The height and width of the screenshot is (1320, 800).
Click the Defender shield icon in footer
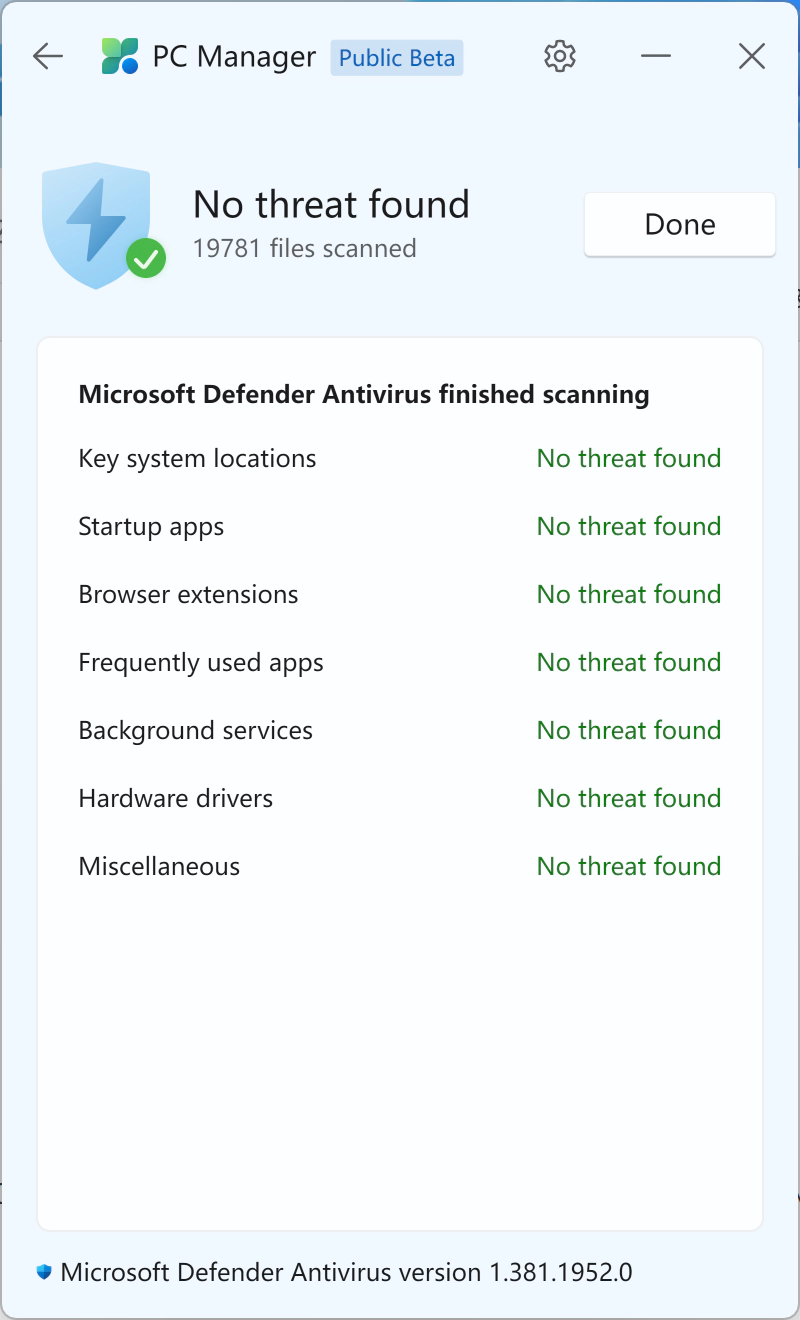[44, 1273]
